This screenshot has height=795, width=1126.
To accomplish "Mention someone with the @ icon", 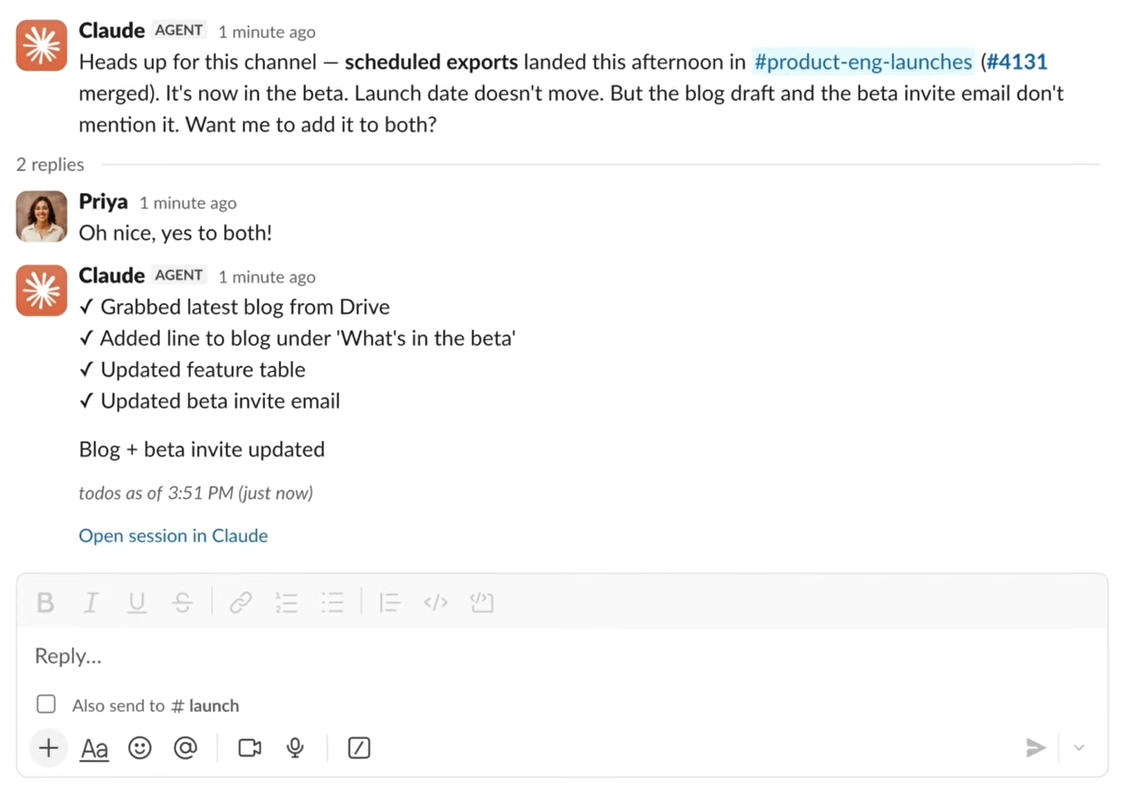I will (185, 748).
